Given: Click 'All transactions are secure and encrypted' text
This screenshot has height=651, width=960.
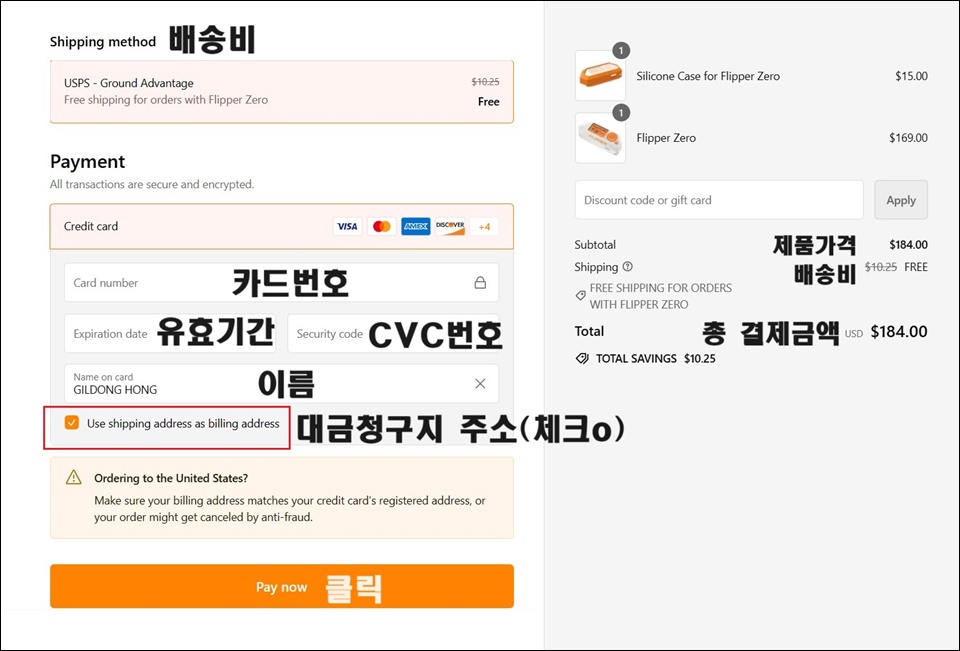Looking at the screenshot, I should (x=152, y=184).
